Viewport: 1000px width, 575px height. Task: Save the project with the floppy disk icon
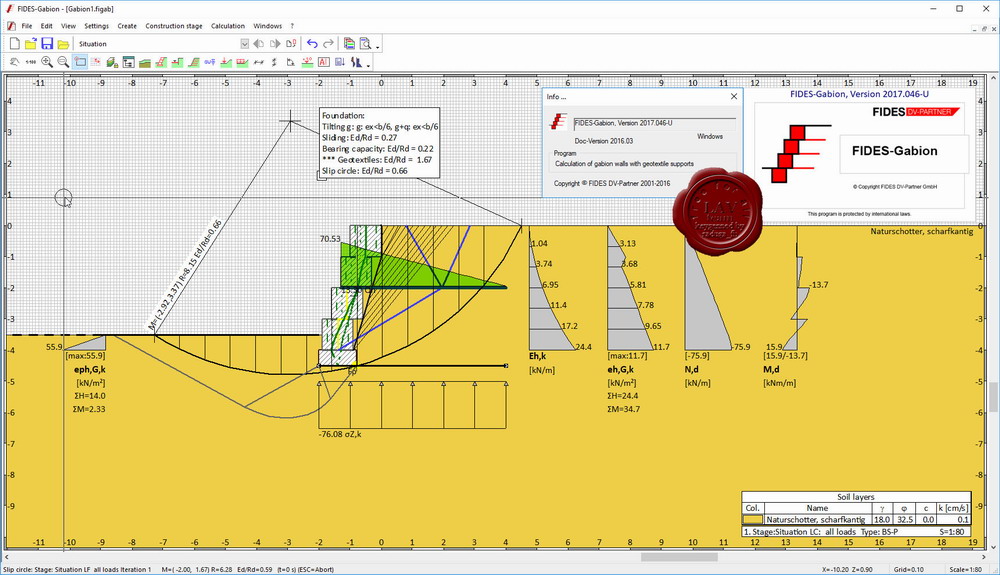[47, 43]
